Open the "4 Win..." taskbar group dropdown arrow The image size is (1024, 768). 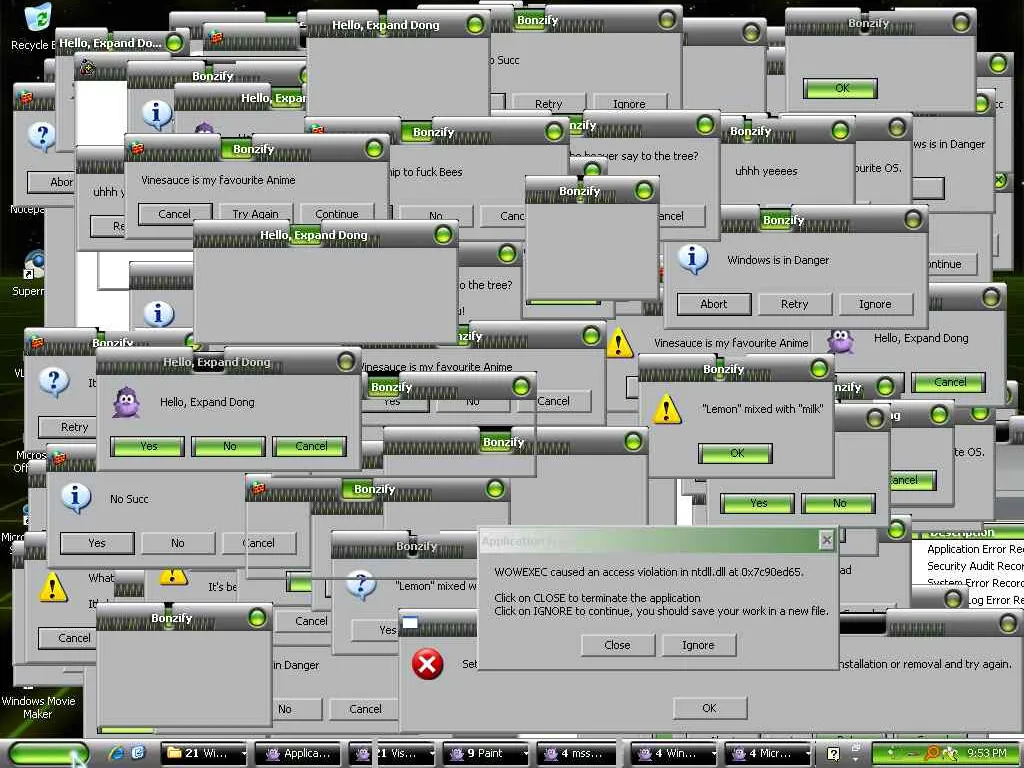point(714,754)
